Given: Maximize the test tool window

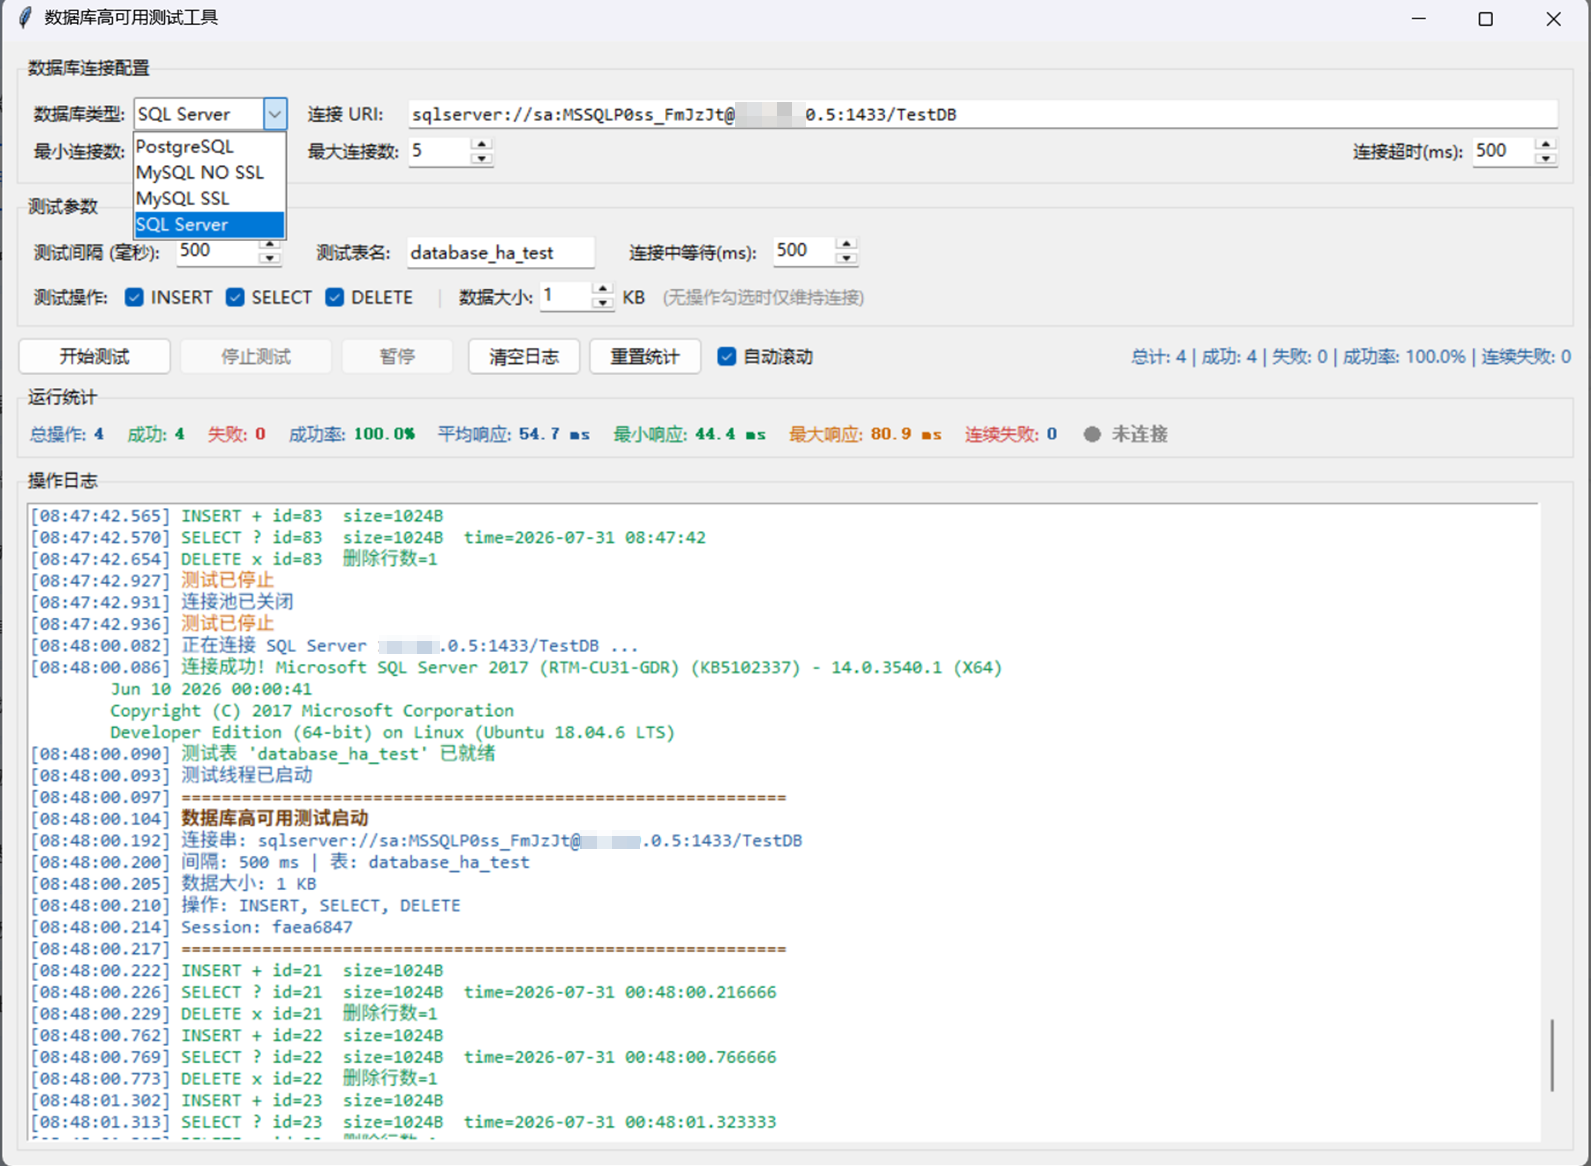Looking at the screenshot, I should coord(1485,18).
